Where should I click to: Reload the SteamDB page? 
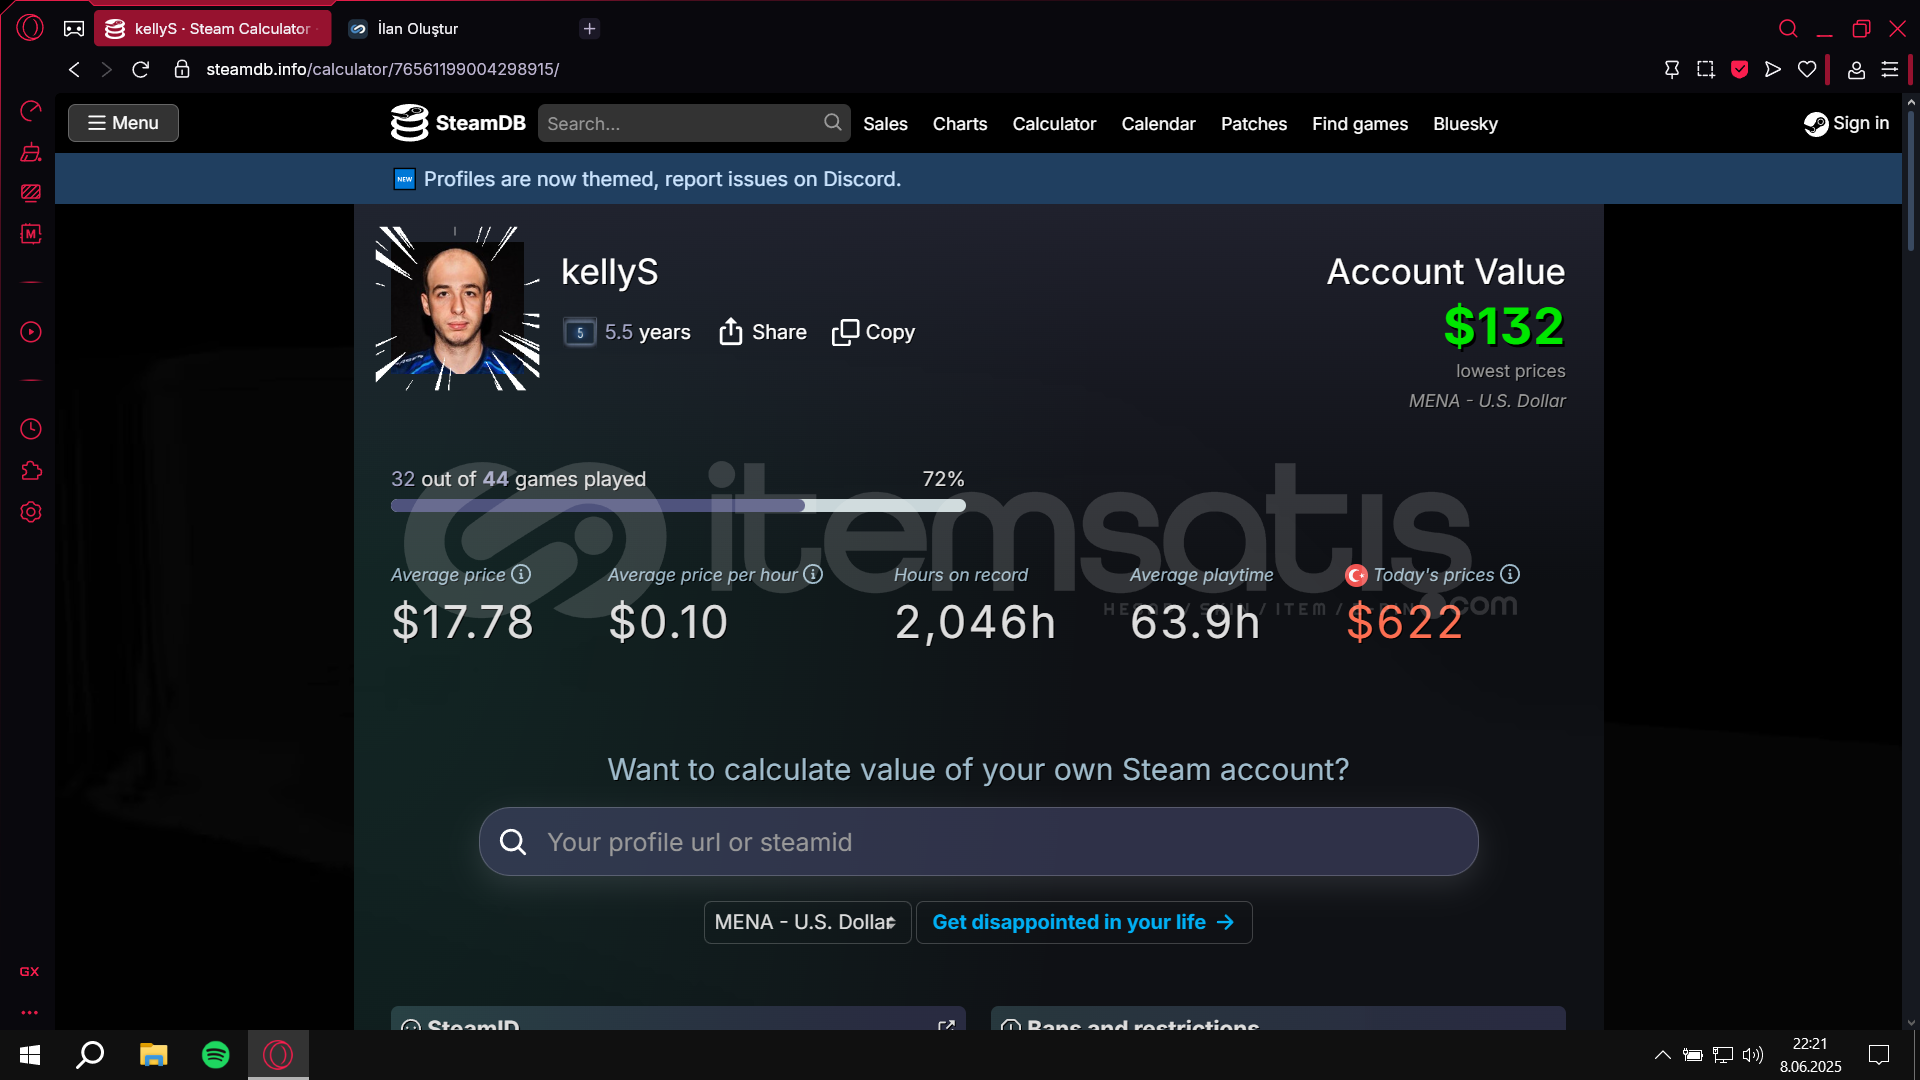[x=141, y=69]
